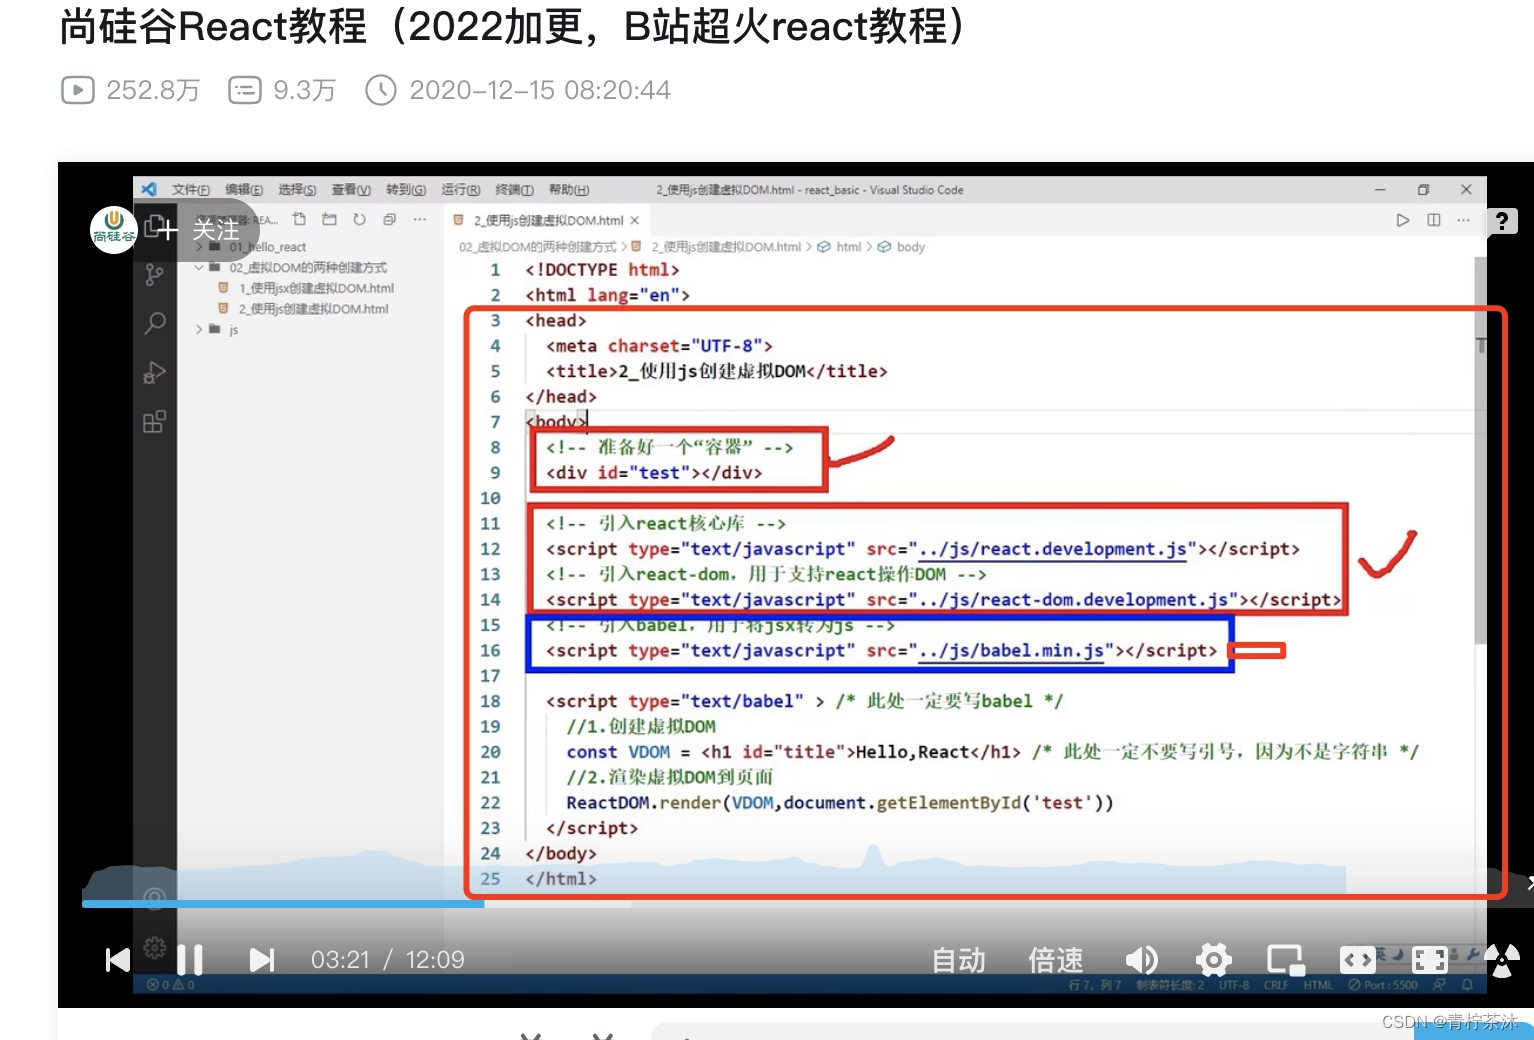Screen dimensions: 1534x1040
Task: Select the 2_使用js创建虚拟DOM.html editor tab
Action: 545,219
